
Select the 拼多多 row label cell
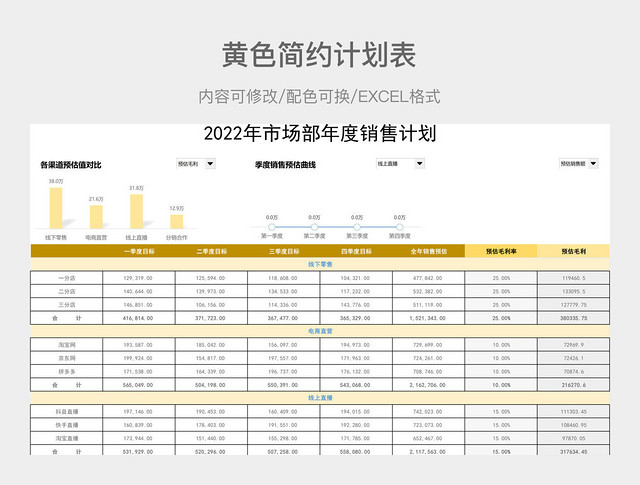pyautogui.click(x=67, y=372)
